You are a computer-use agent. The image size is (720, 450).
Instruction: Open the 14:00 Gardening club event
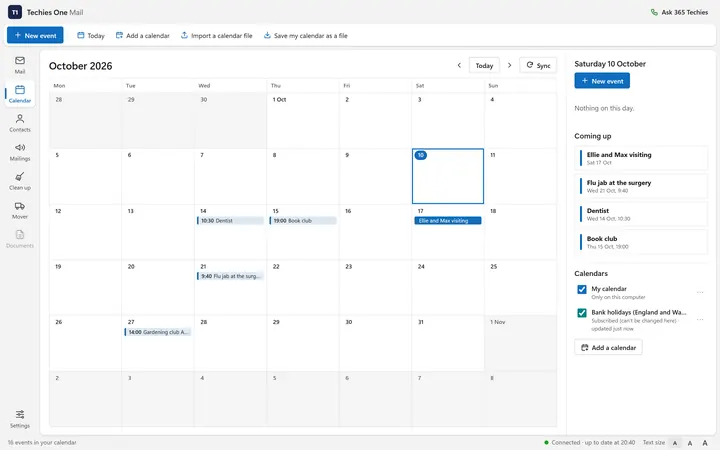coord(158,332)
